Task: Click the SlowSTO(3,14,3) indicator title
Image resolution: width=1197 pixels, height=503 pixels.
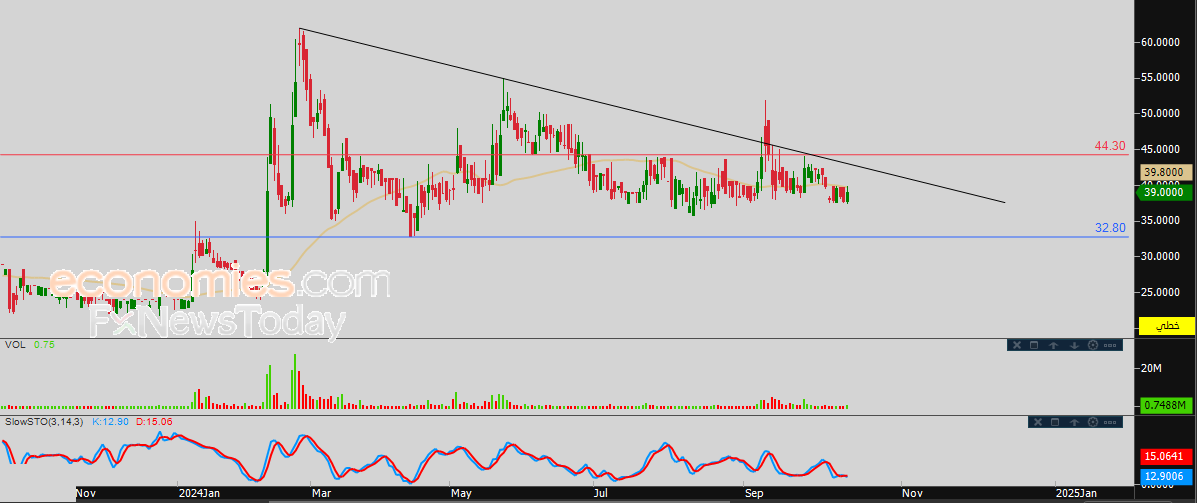Action: coord(44,421)
